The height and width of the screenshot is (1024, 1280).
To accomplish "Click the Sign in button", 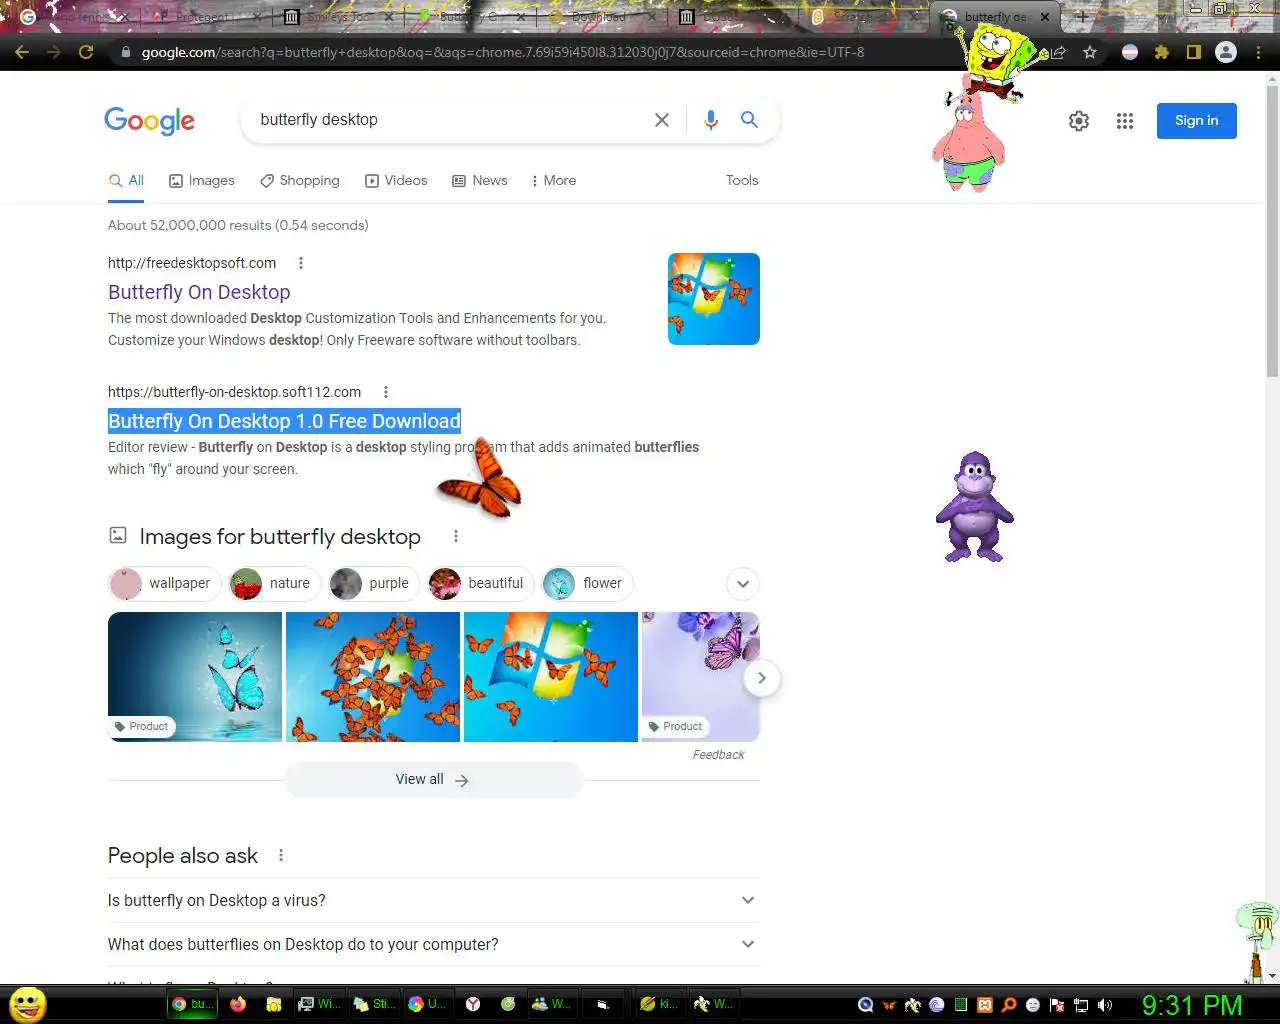I will tap(1197, 121).
